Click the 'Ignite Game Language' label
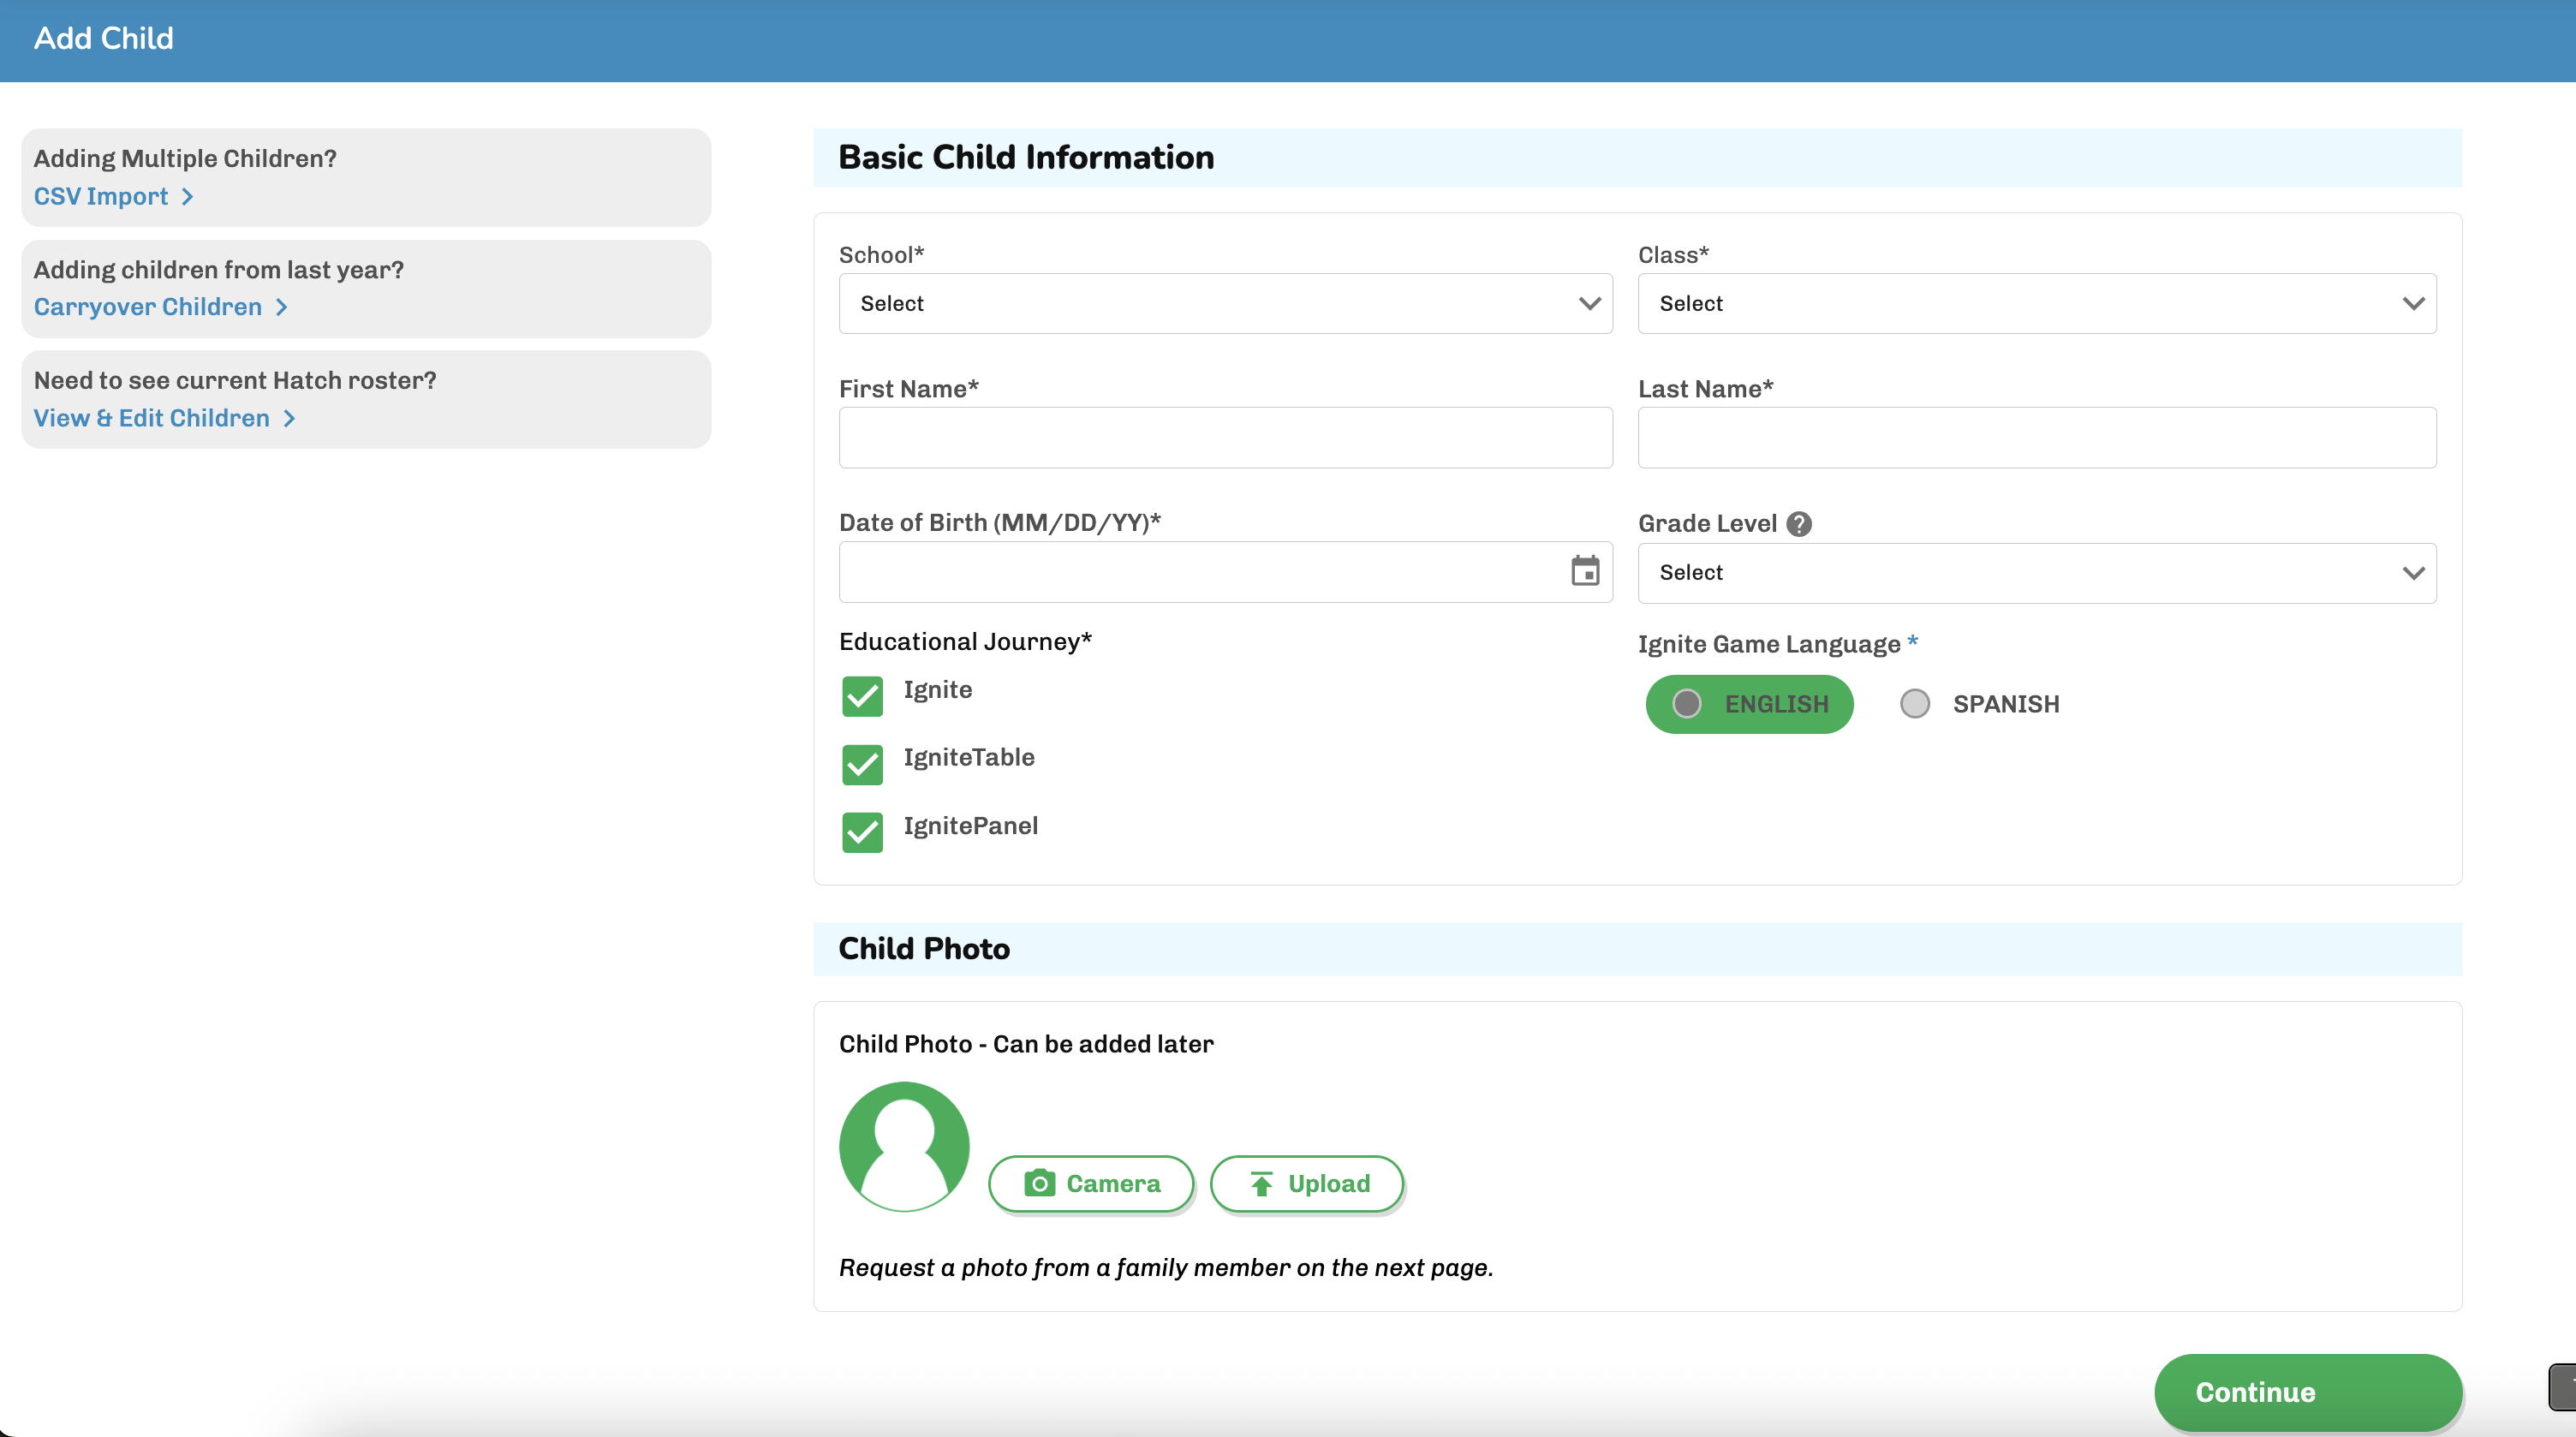The image size is (2576, 1437). coord(1768,644)
